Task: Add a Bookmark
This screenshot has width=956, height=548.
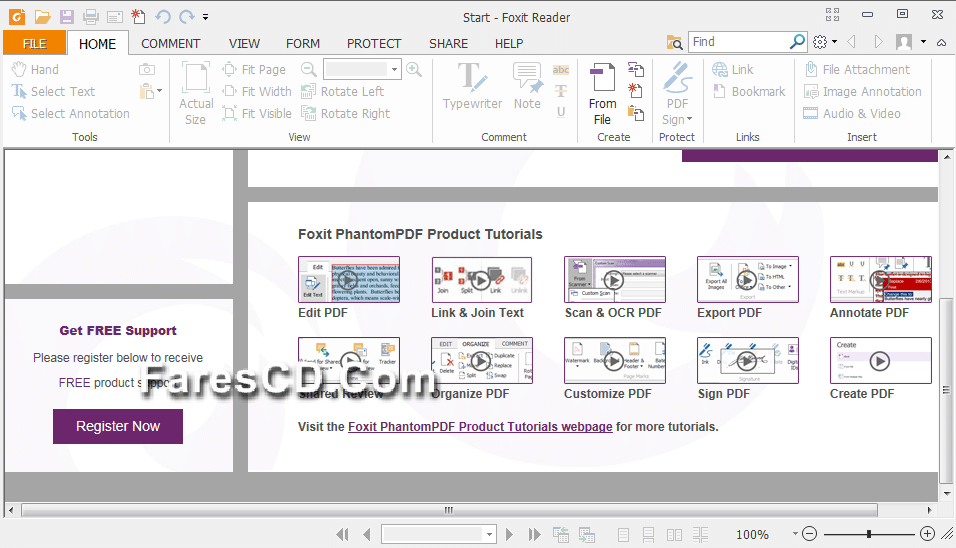Action: click(x=749, y=91)
